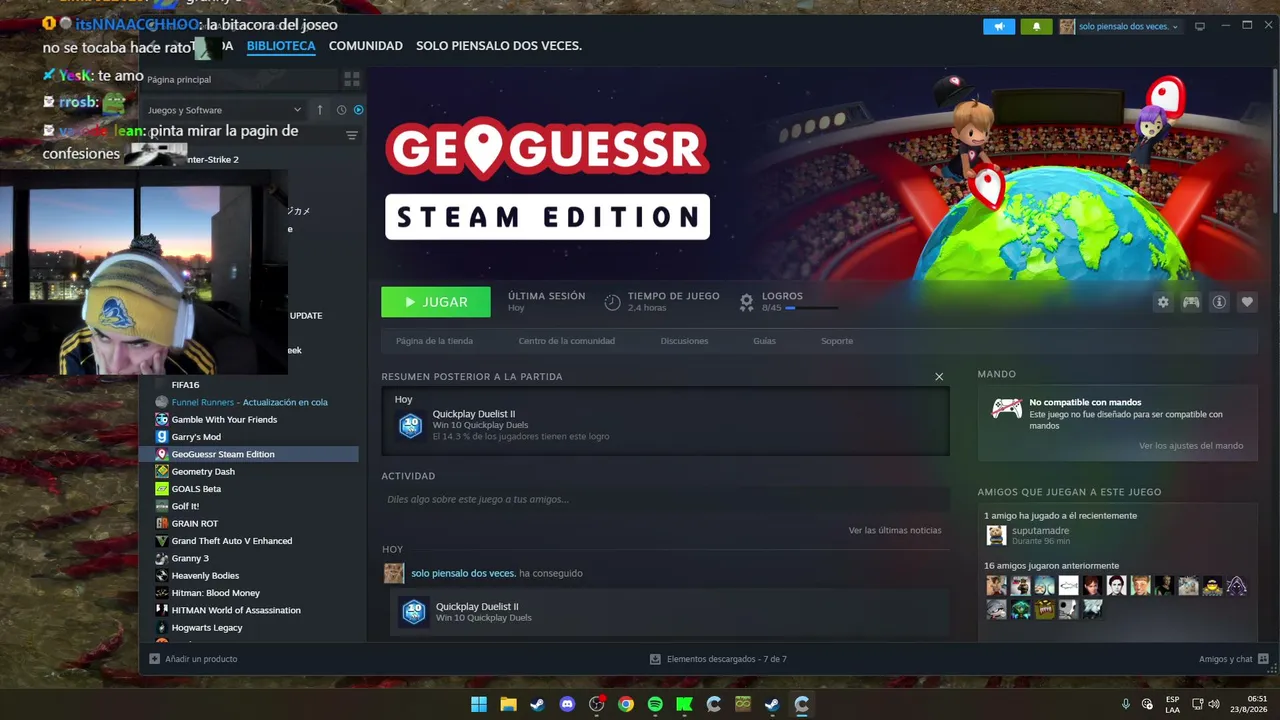Screen dimensions: 1280x720
Task: Close the post-game summary panel
Action: pyautogui.click(x=939, y=376)
